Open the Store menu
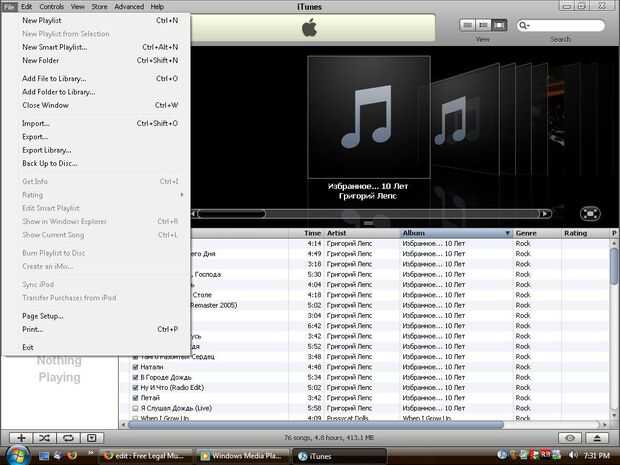620x465 pixels. click(99, 6)
